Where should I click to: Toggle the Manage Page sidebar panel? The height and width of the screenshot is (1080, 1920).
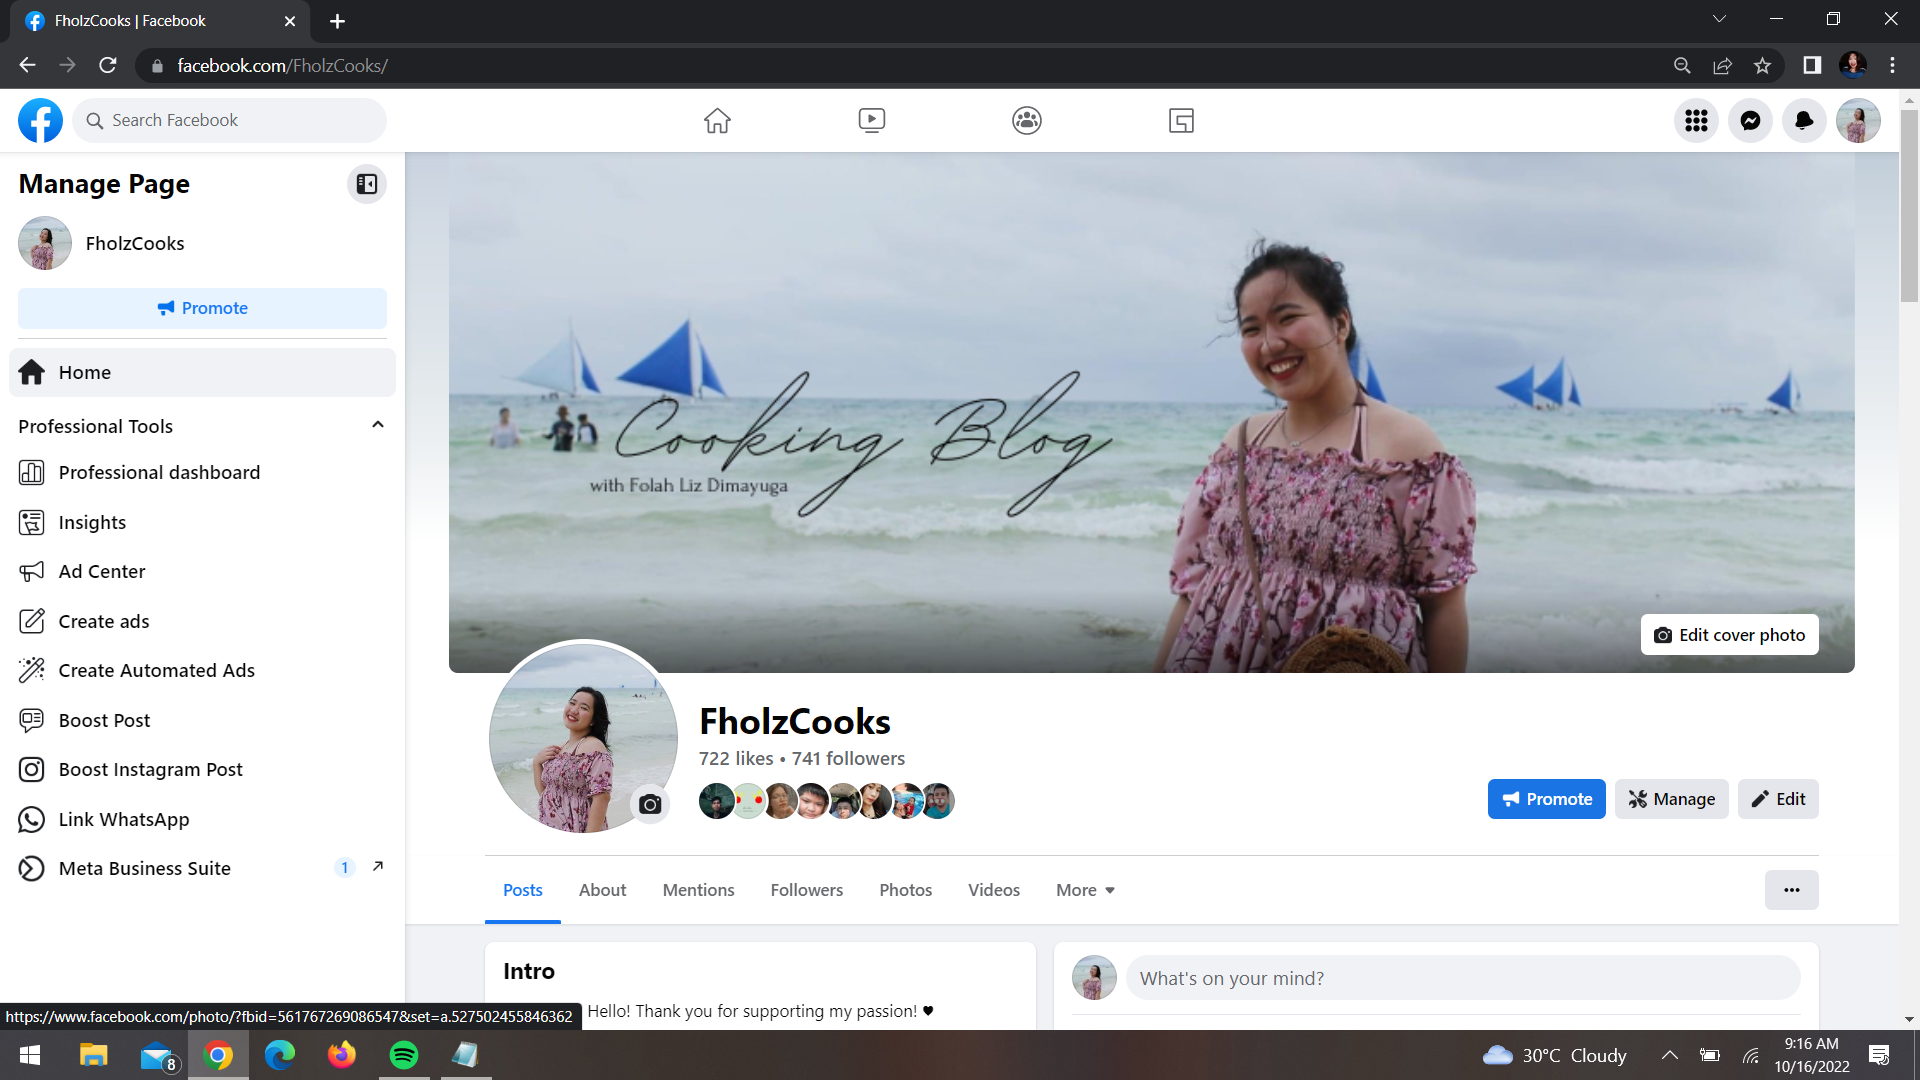(x=367, y=184)
